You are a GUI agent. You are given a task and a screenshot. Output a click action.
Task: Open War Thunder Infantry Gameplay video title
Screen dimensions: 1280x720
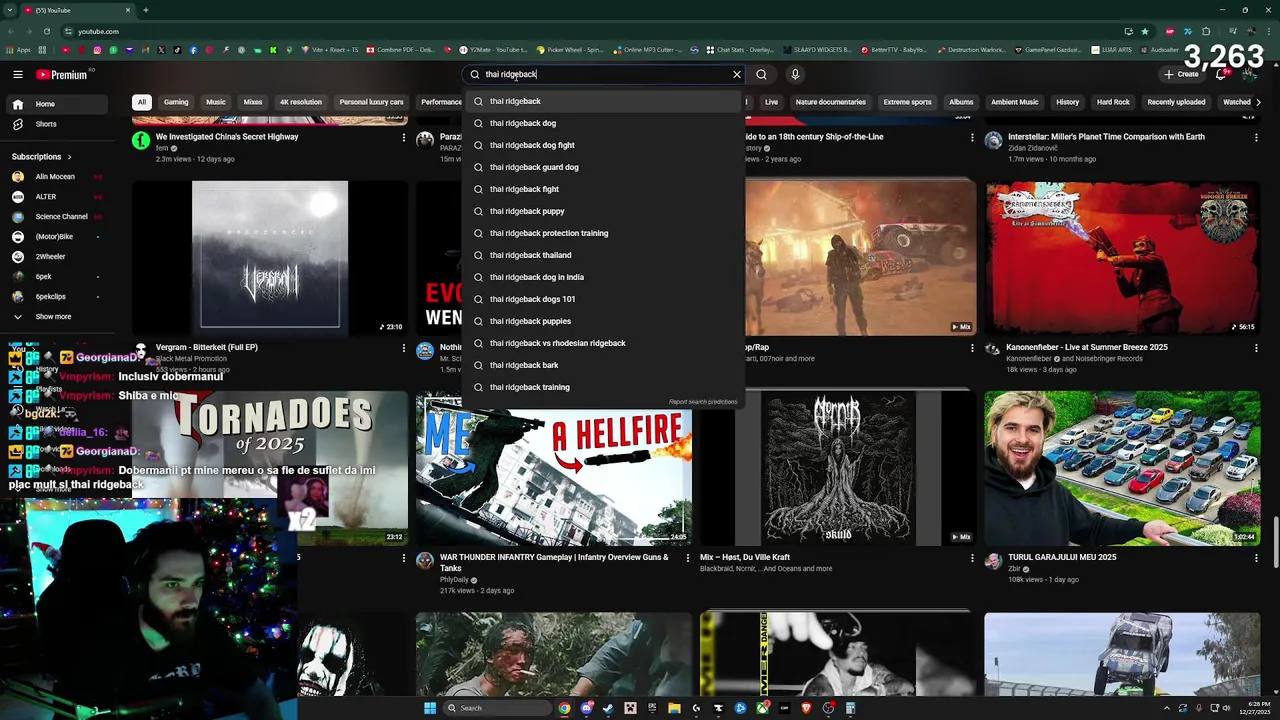click(x=554, y=562)
